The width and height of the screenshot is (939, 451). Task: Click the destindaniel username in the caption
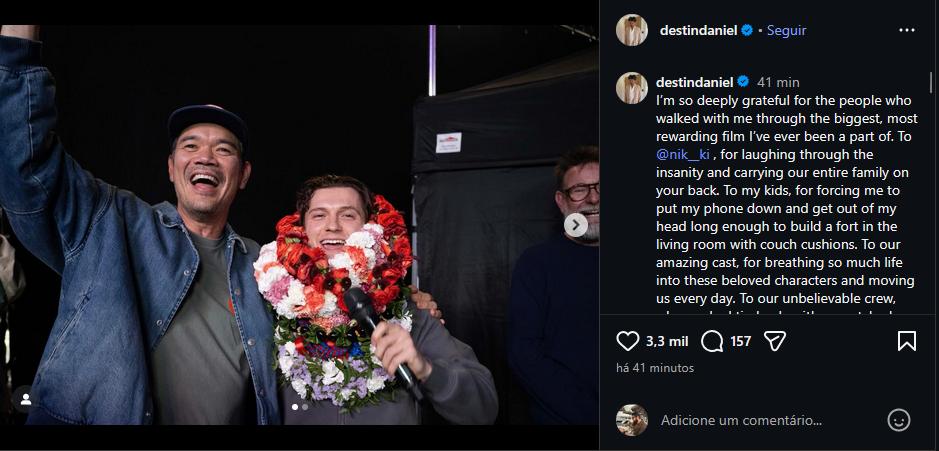(693, 82)
